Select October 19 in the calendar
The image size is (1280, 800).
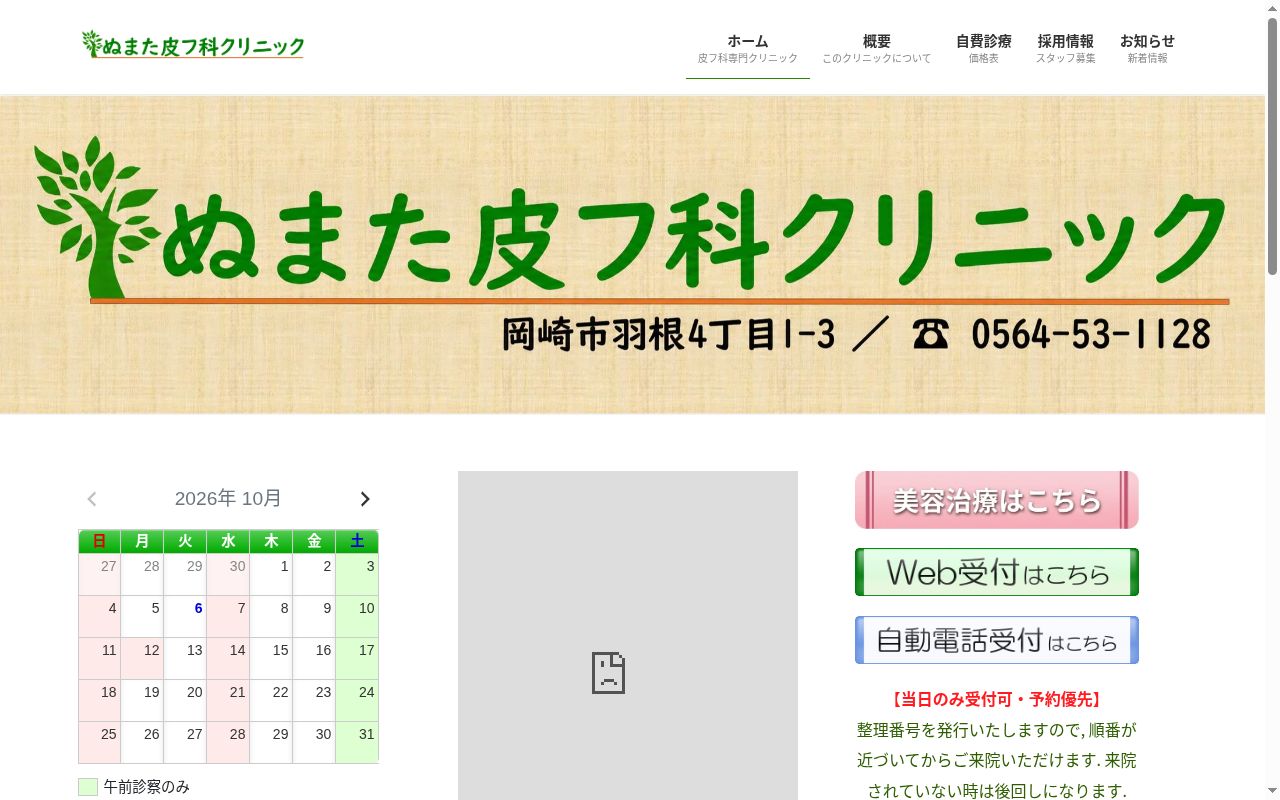coord(142,701)
